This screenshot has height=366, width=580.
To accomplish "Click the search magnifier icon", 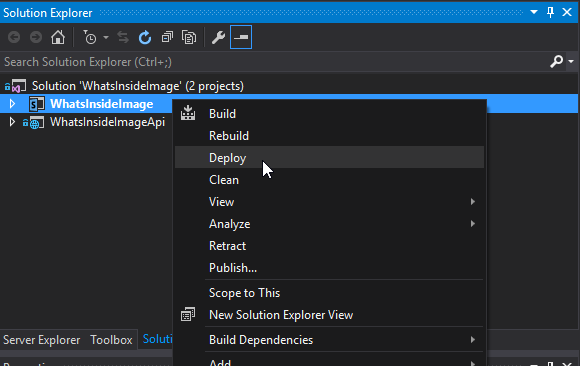I will [x=556, y=61].
